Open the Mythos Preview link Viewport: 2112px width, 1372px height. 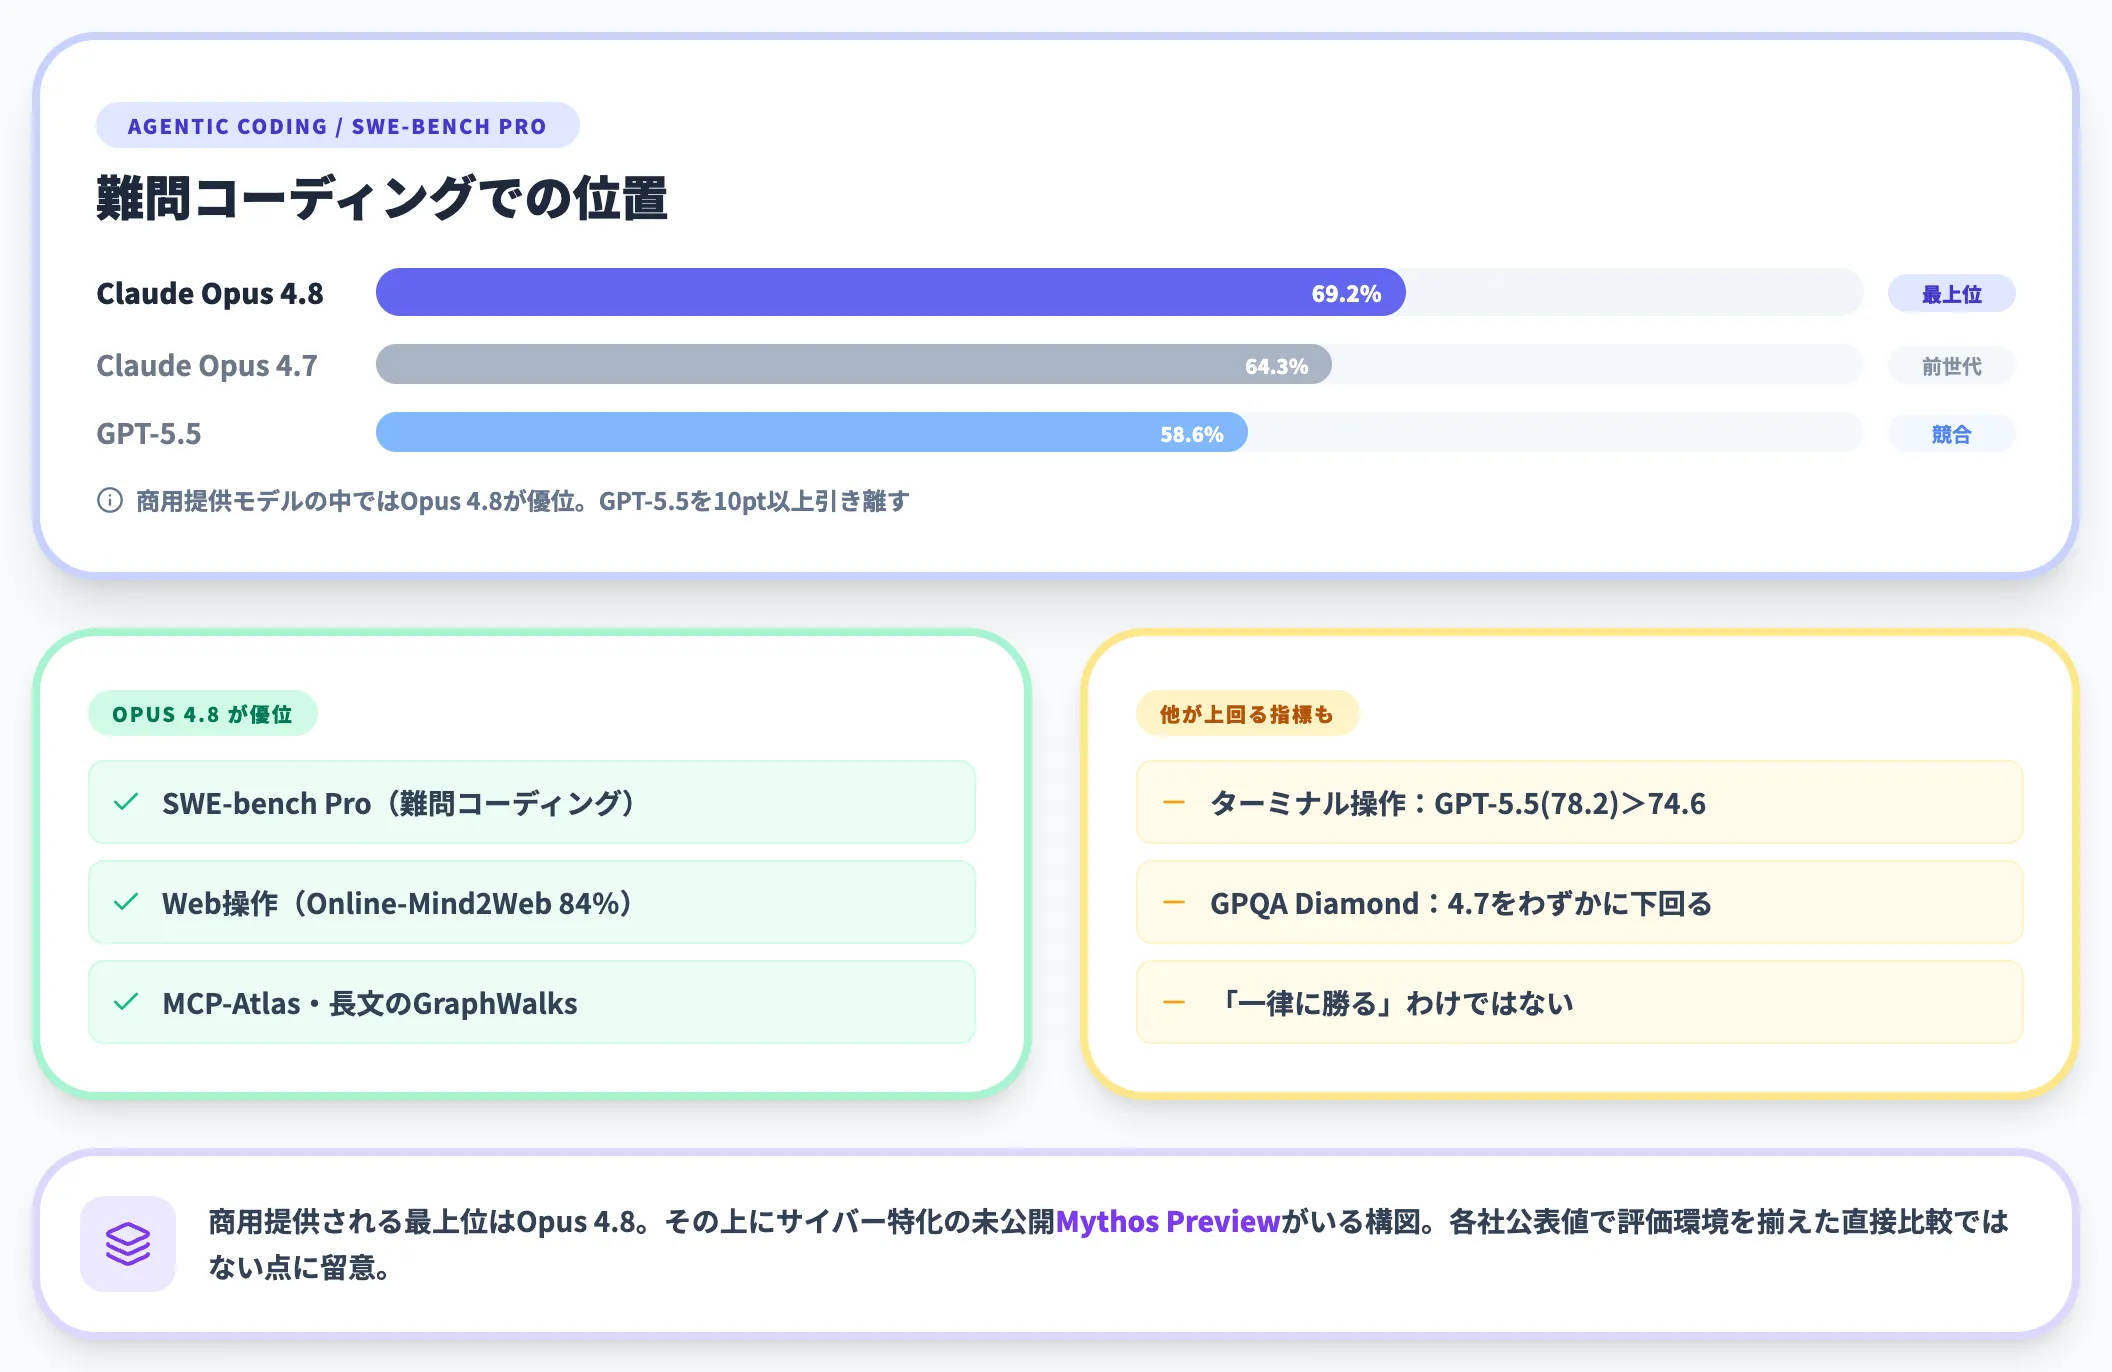point(1168,1221)
